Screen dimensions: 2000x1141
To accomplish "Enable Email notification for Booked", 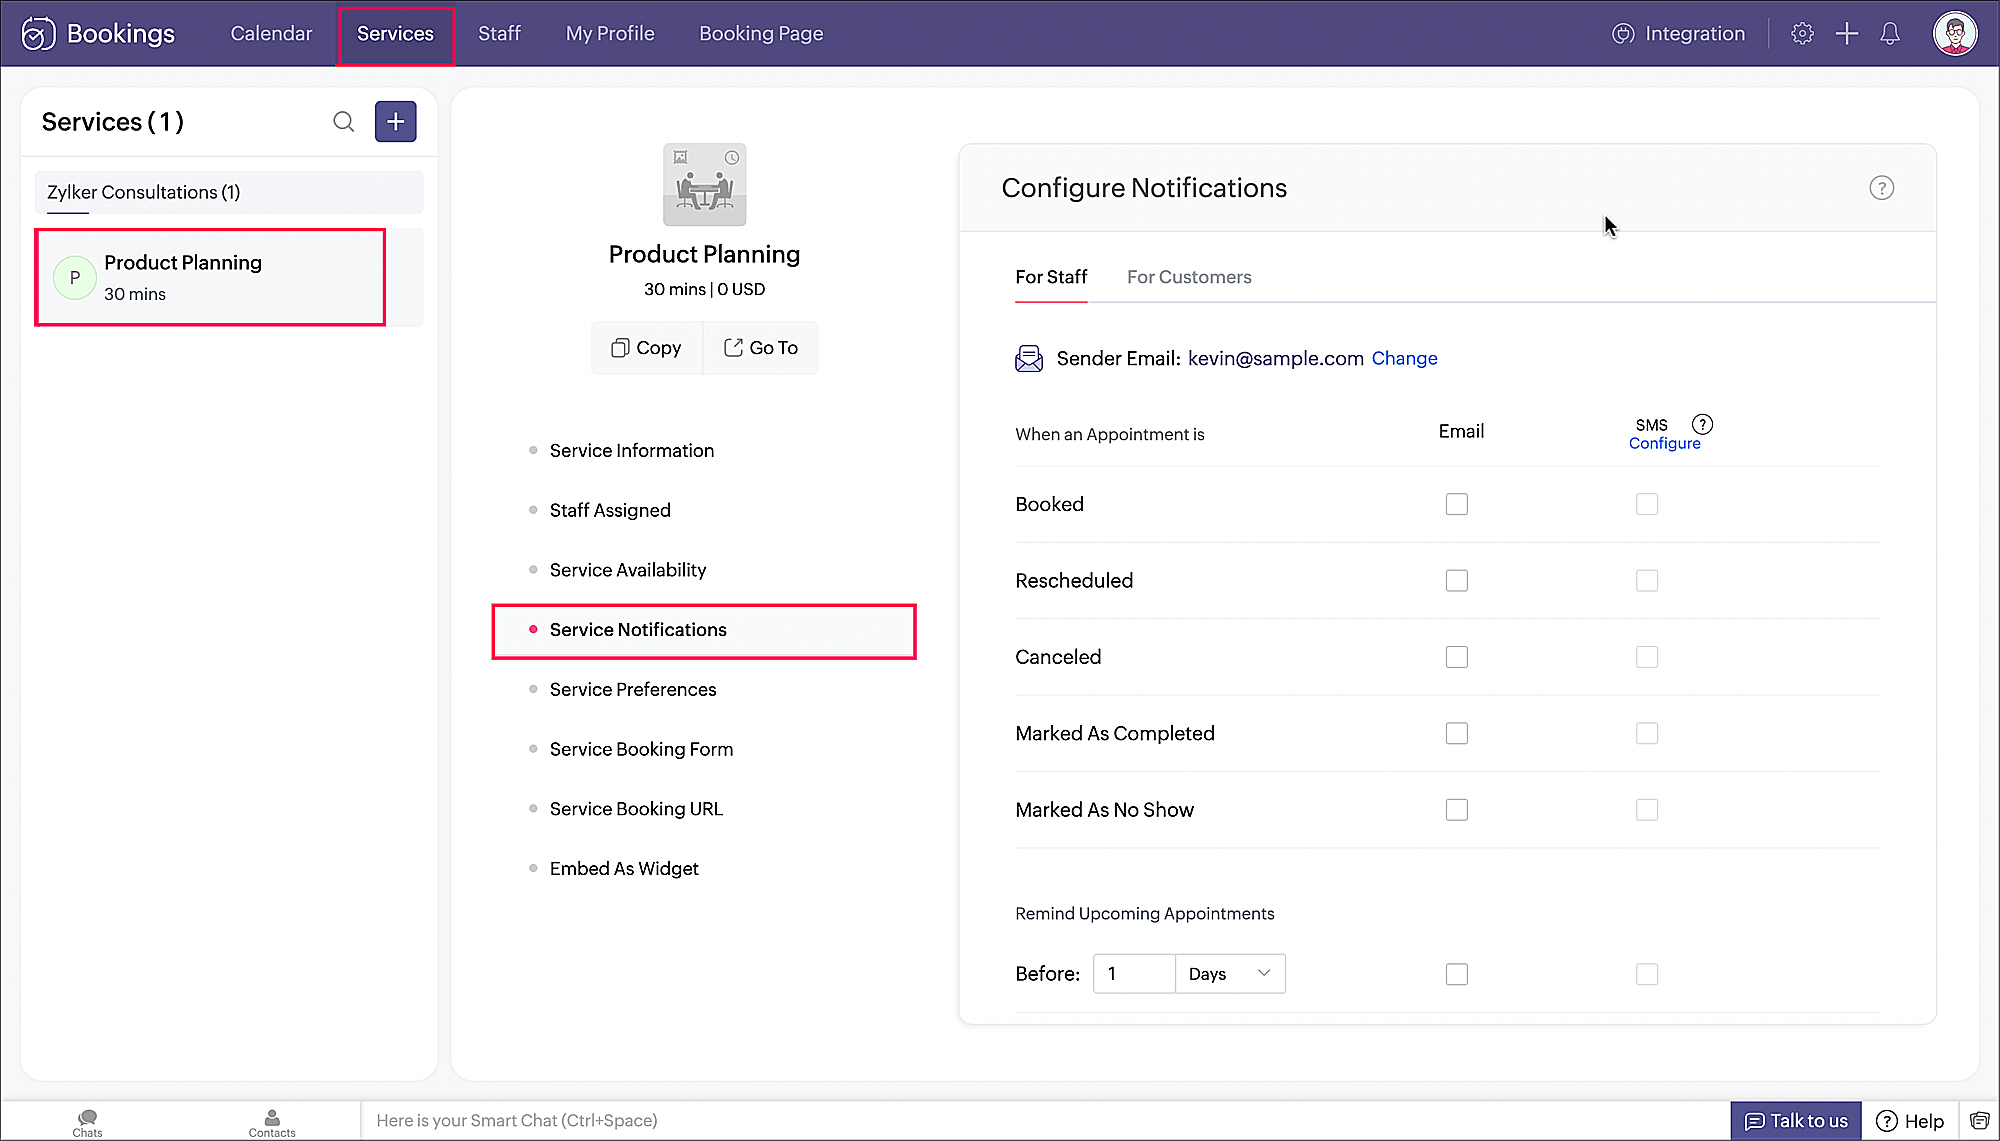I will coord(1456,504).
